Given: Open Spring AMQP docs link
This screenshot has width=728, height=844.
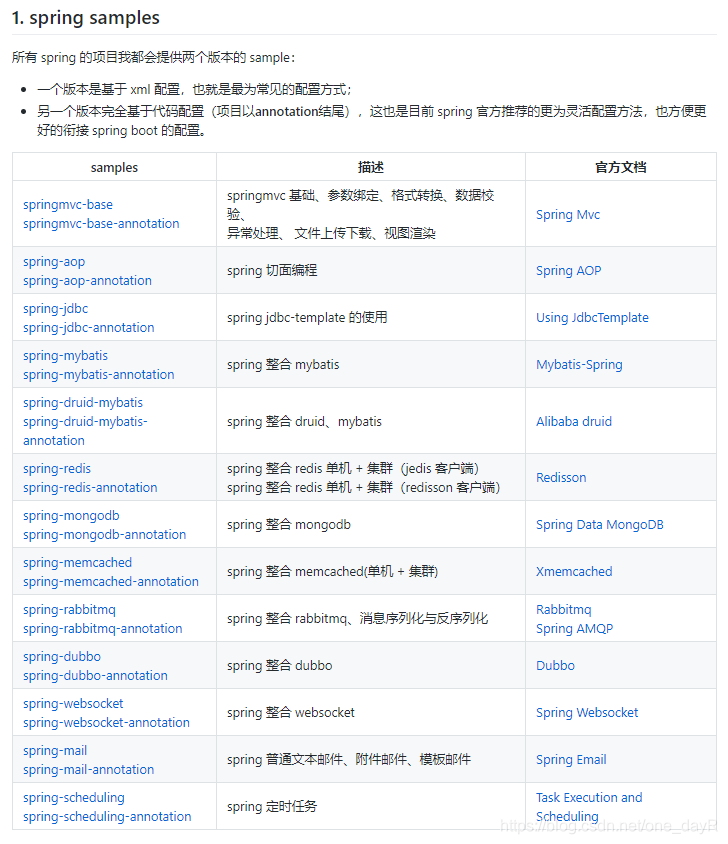Looking at the screenshot, I should [575, 628].
